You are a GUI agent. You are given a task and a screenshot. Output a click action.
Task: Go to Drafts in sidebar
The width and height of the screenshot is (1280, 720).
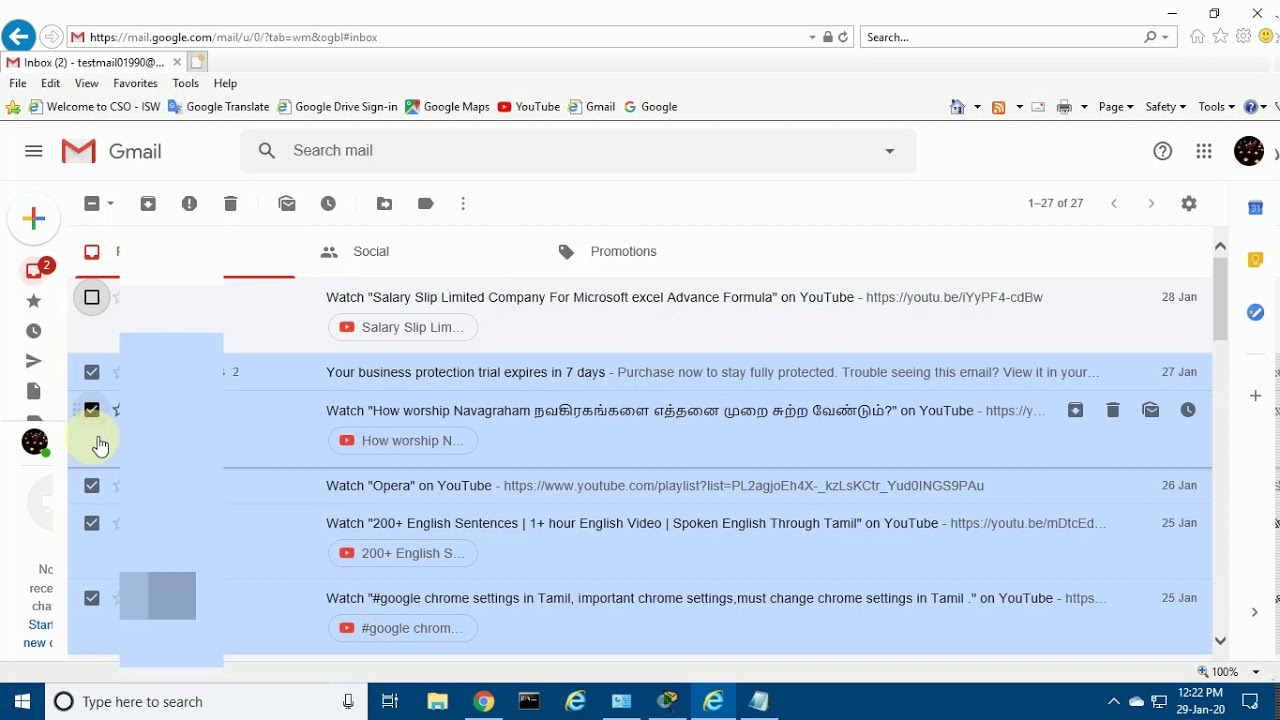coord(34,391)
